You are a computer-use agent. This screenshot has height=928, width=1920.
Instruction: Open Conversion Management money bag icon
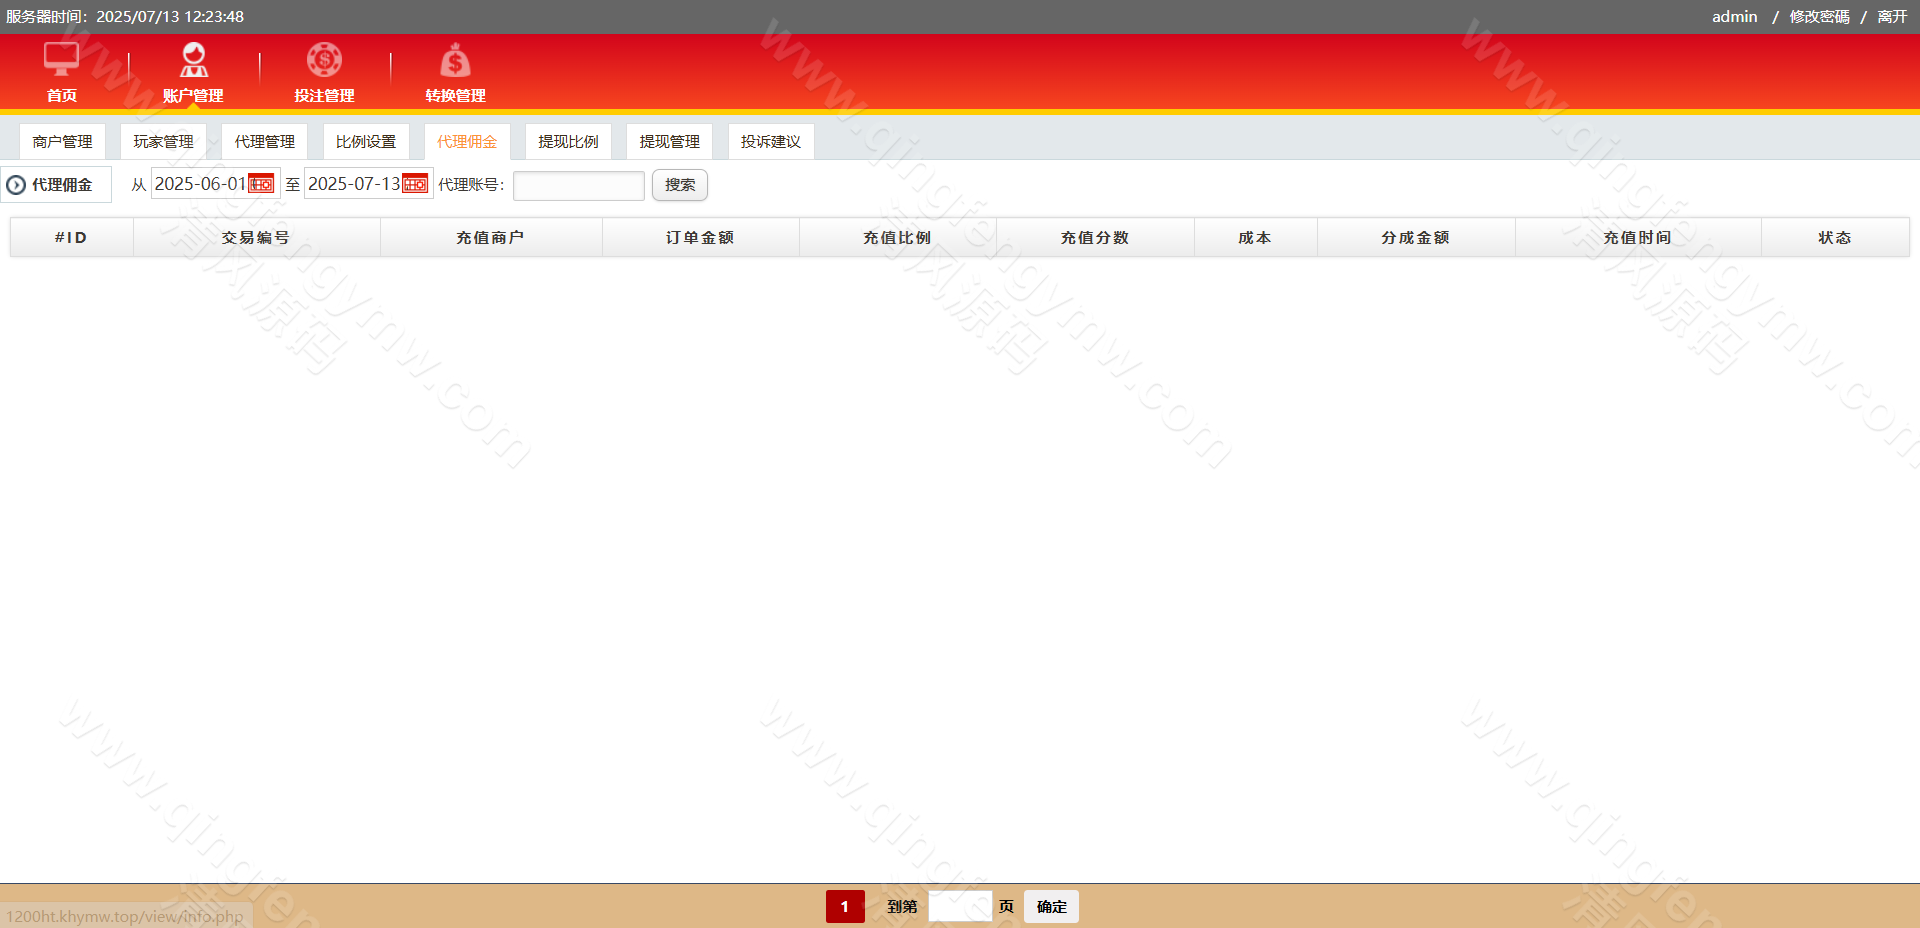pos(455,61)
